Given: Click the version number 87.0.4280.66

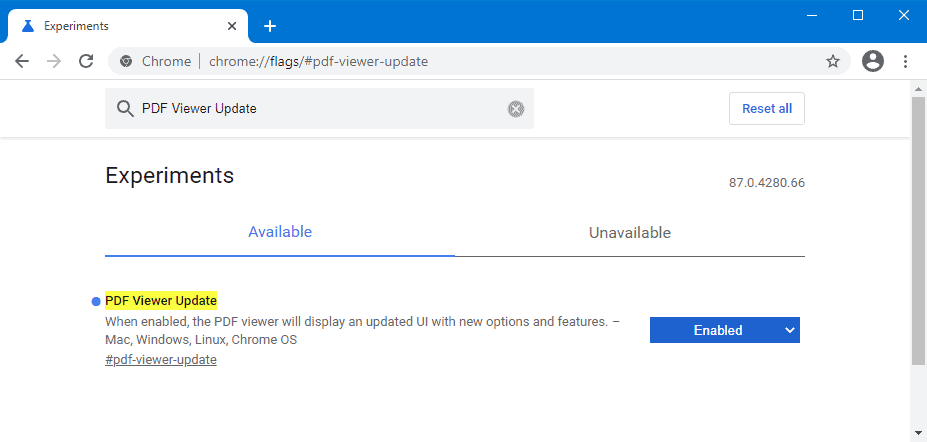Looking at the screenshot, I should [767, 183].
